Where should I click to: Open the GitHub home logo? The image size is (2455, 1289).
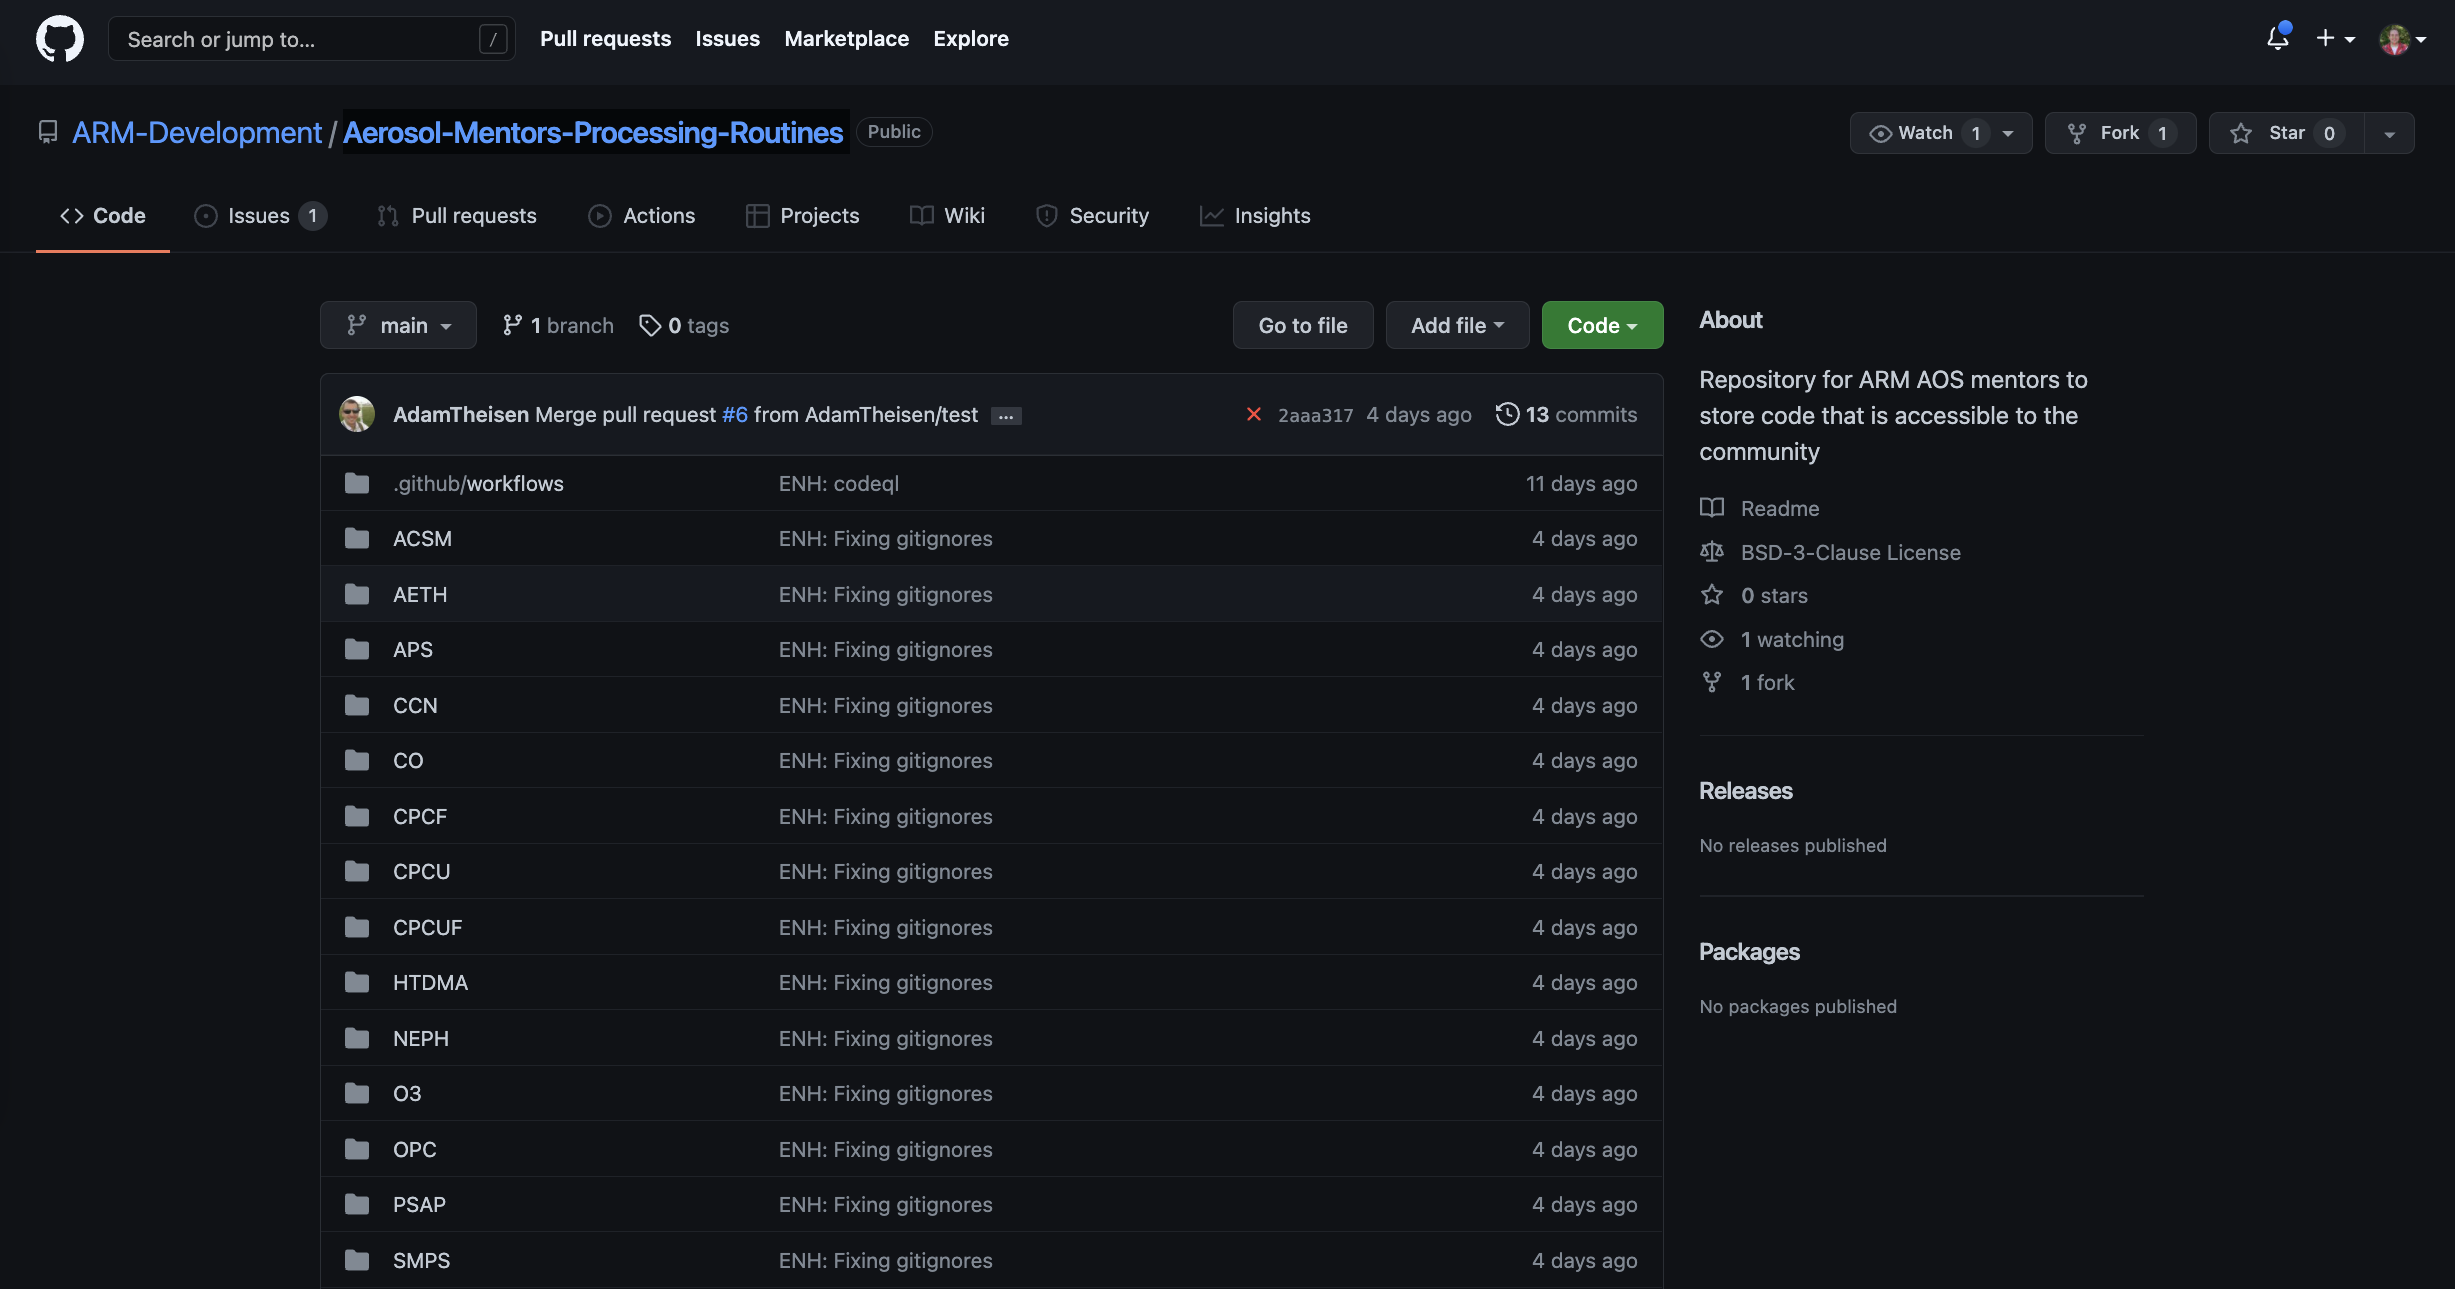(60, 39)
